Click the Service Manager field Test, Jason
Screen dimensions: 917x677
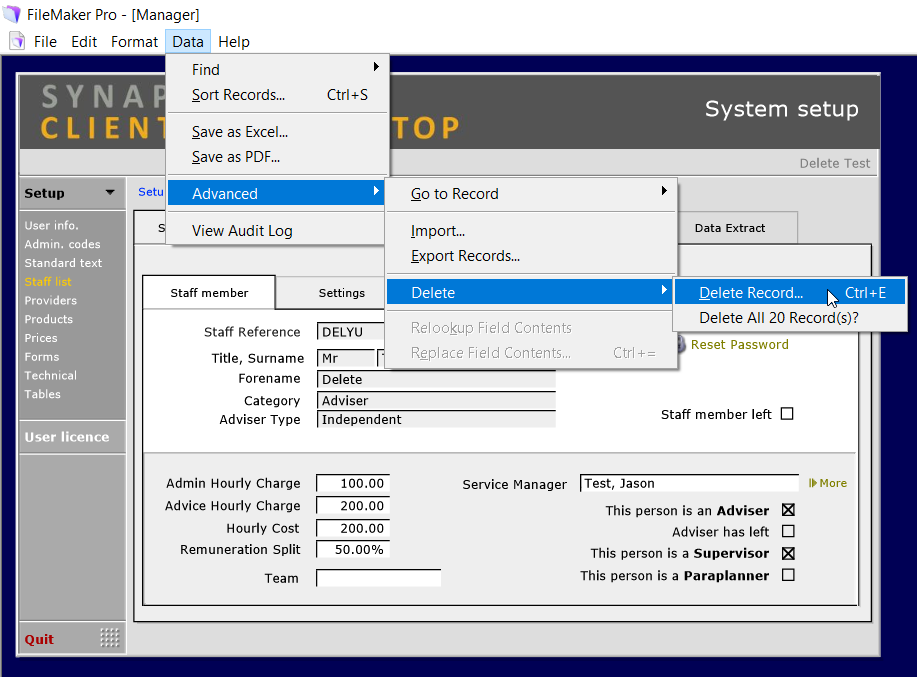(690, 483)
